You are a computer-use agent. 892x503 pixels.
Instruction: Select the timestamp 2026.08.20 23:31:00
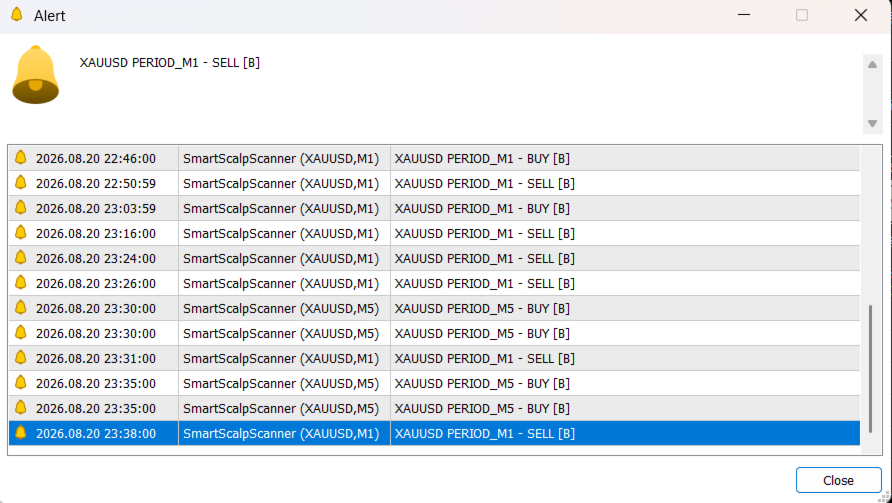click(96, 359)
